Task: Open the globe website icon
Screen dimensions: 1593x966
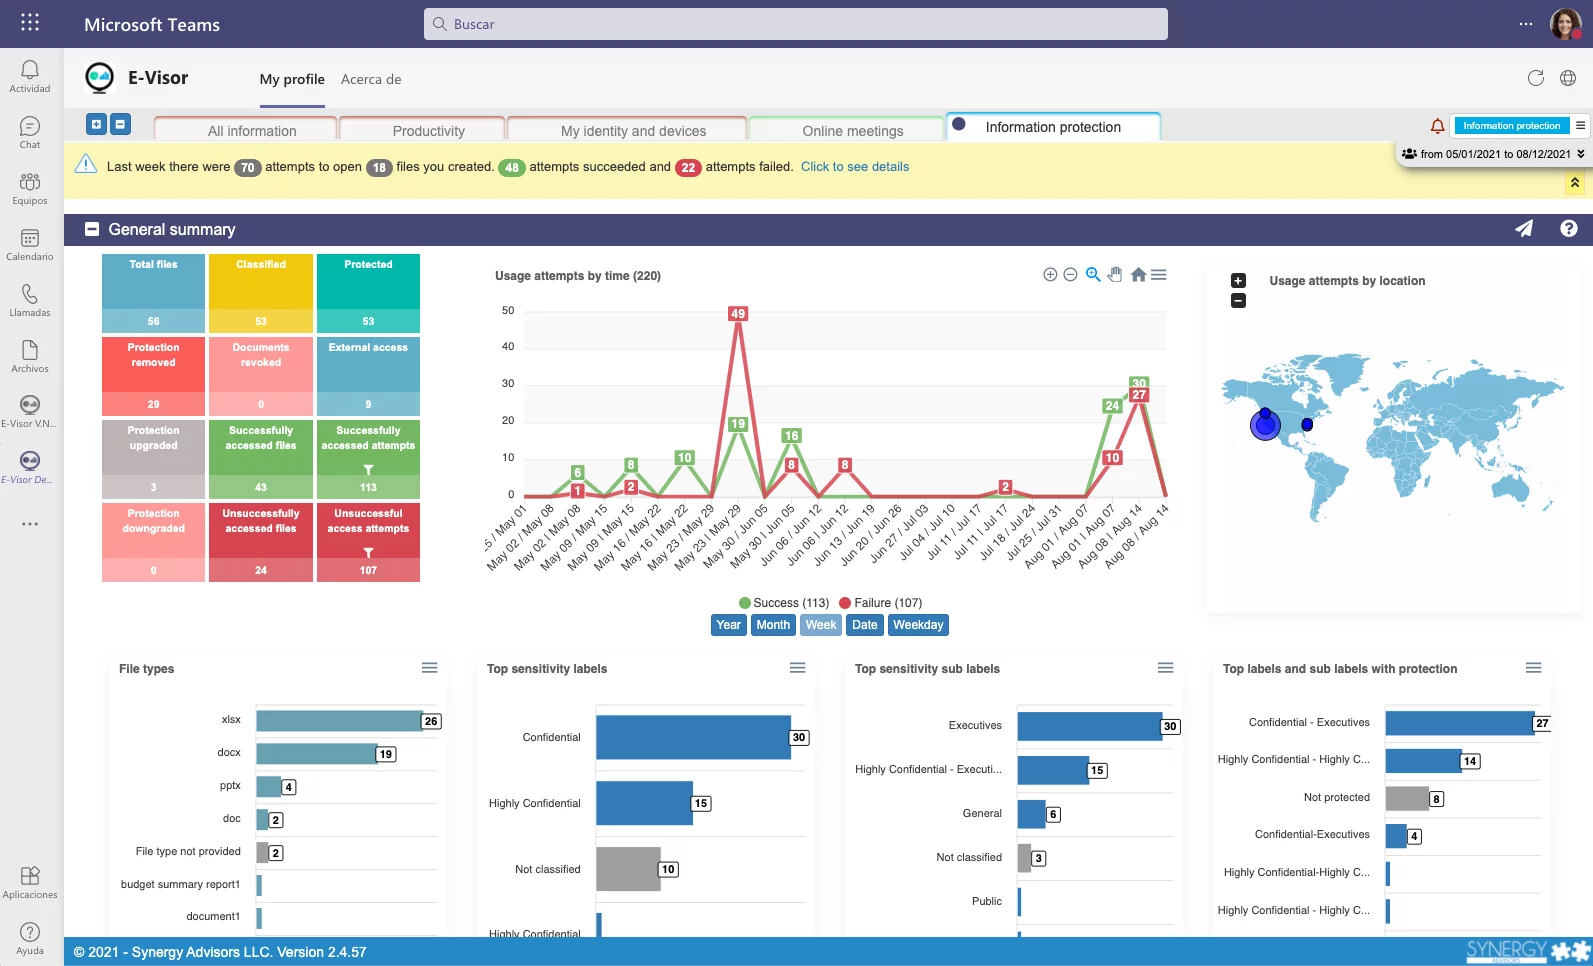Action: click(1568, 78)
